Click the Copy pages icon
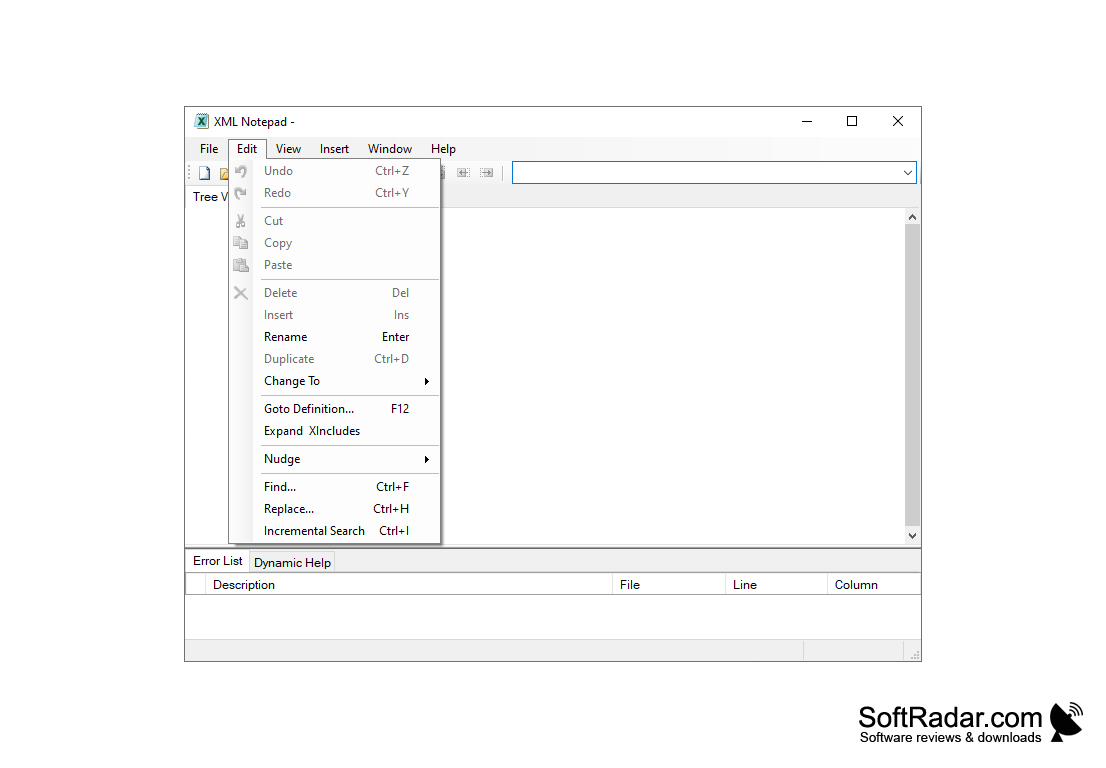This screenshot has height=768, width=1106. 241,243
